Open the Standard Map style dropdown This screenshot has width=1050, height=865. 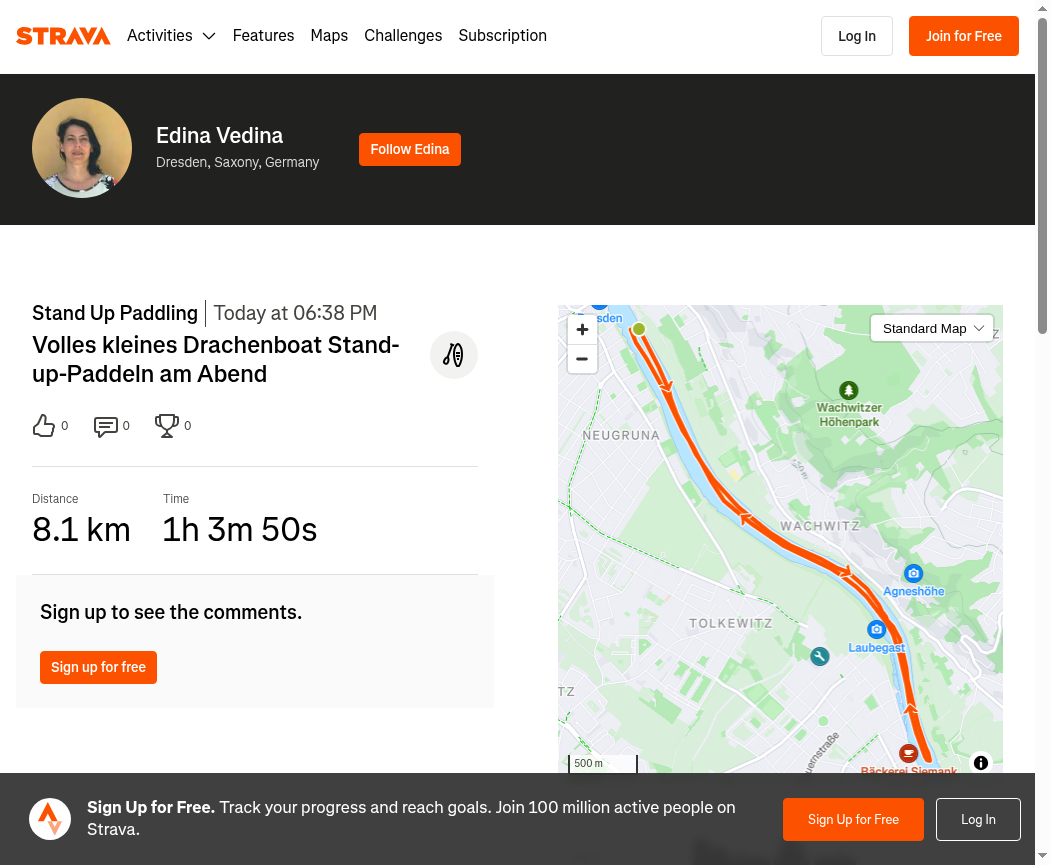coord(931,329)
